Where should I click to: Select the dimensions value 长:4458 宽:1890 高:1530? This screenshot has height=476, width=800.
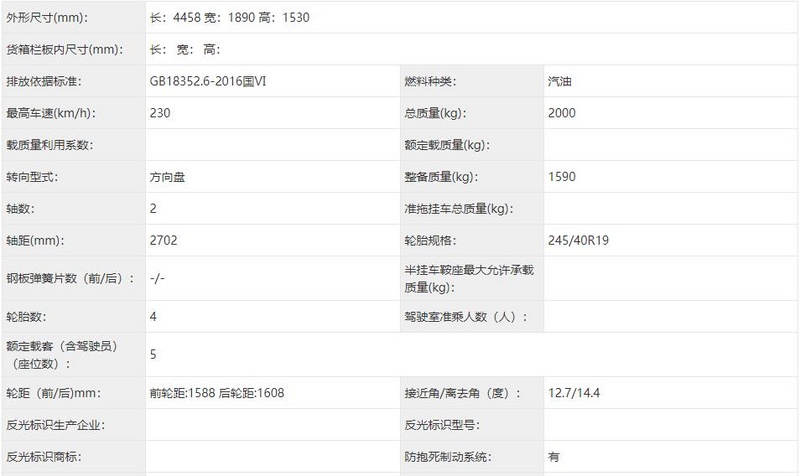coord(230,17)
